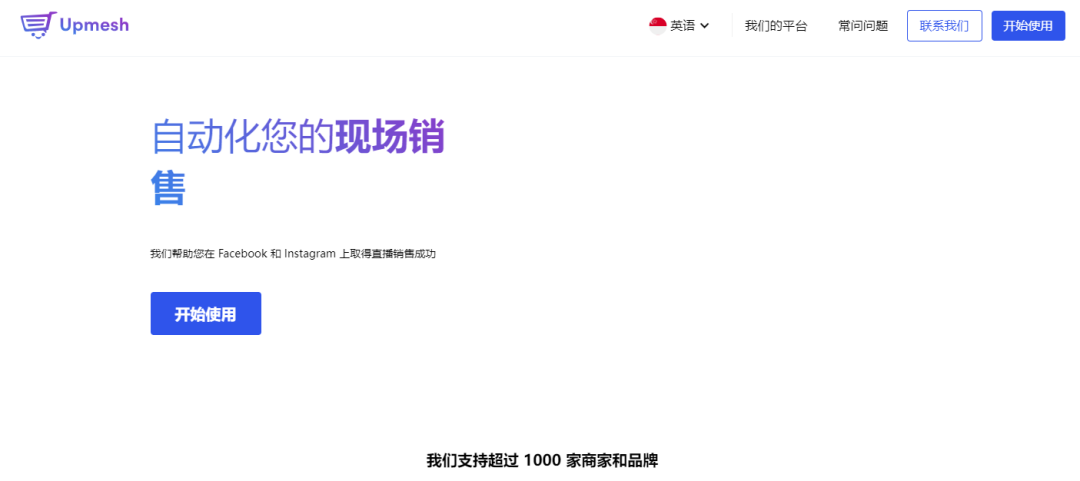Viewport: 1080px width, 481px height.
Task: Click the word Instagram in the subtitle
Action: click(x=310, y=254)
